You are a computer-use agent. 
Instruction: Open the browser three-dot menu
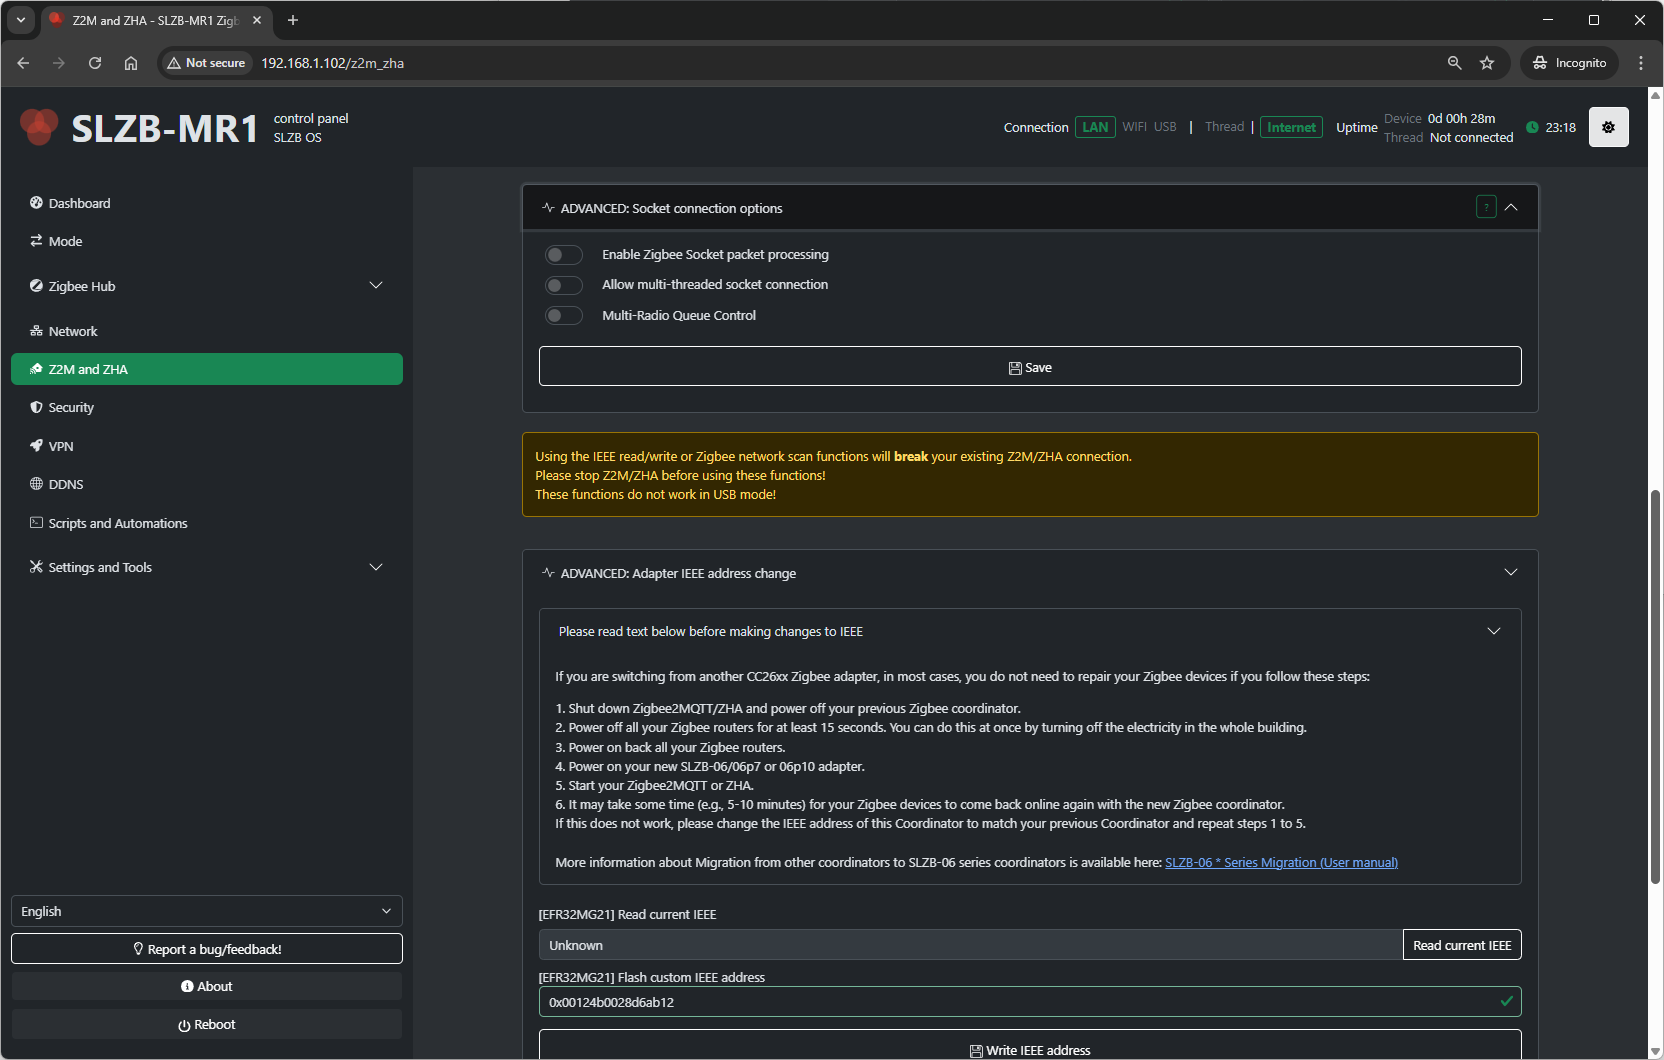click(x=1641, y=63)
